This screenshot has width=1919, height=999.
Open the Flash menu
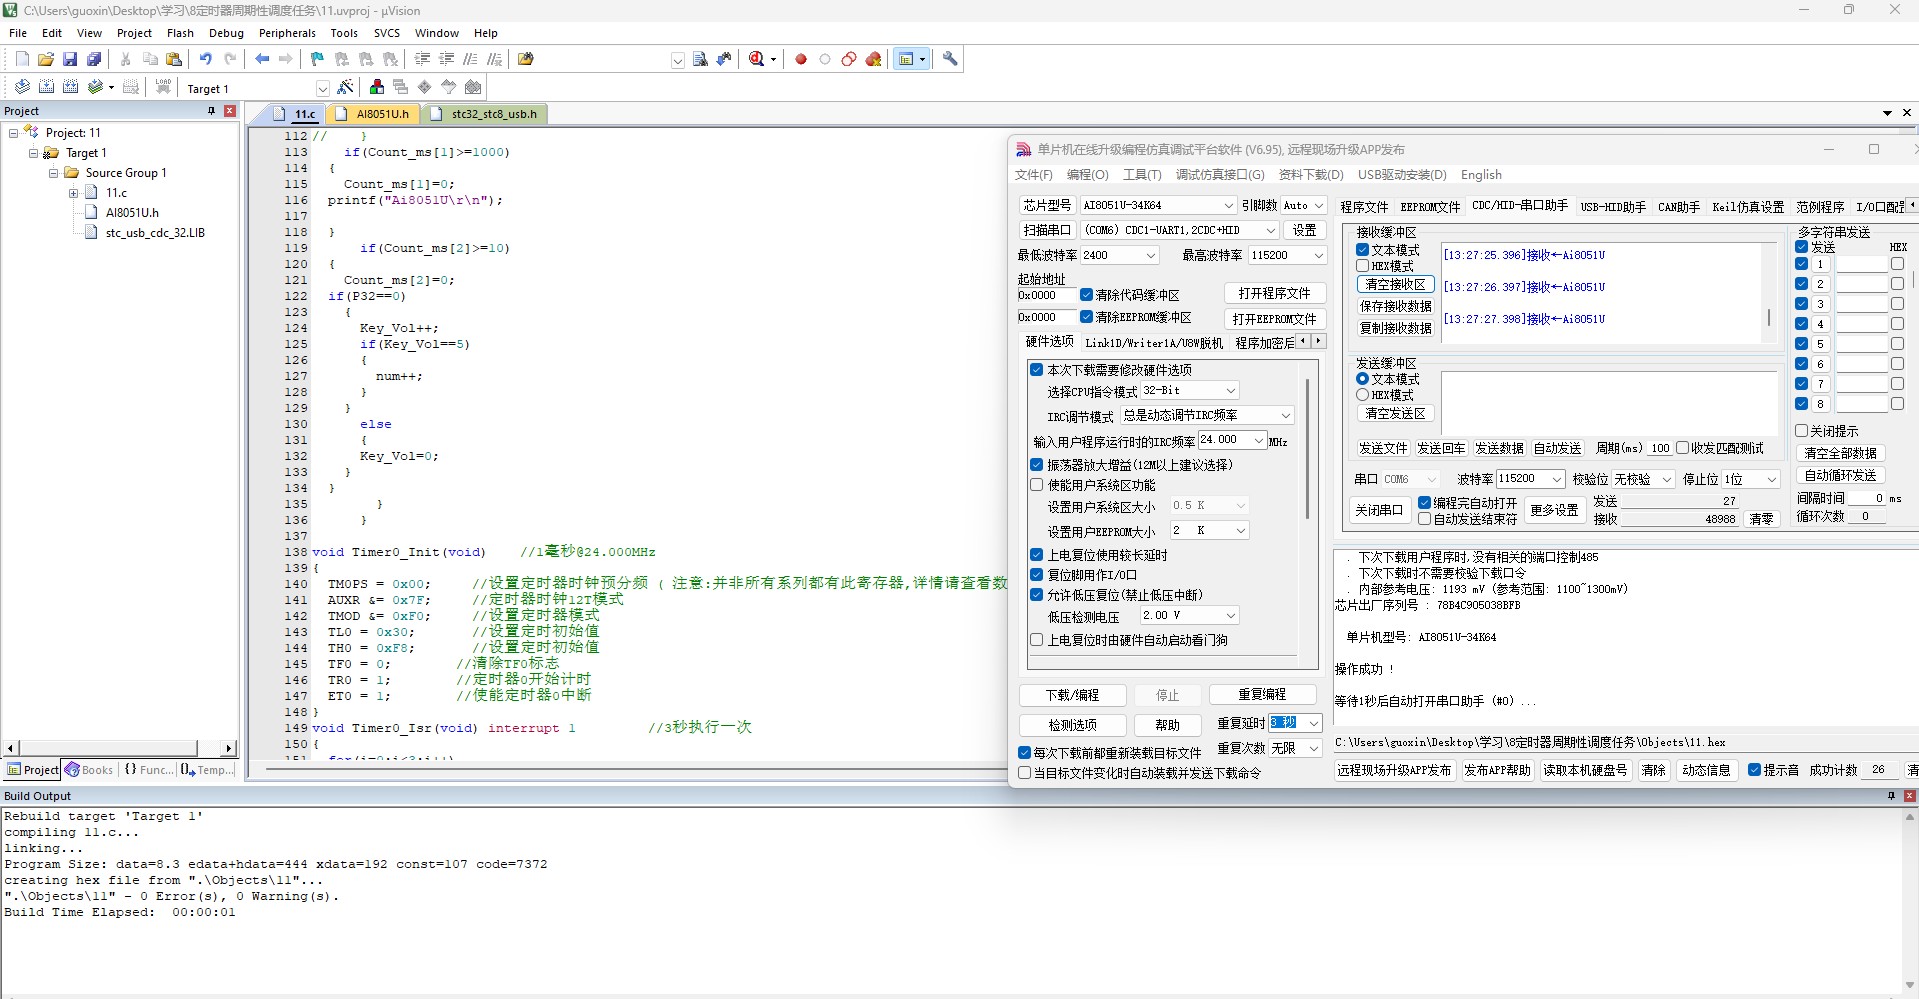click(x=180, y=33)
